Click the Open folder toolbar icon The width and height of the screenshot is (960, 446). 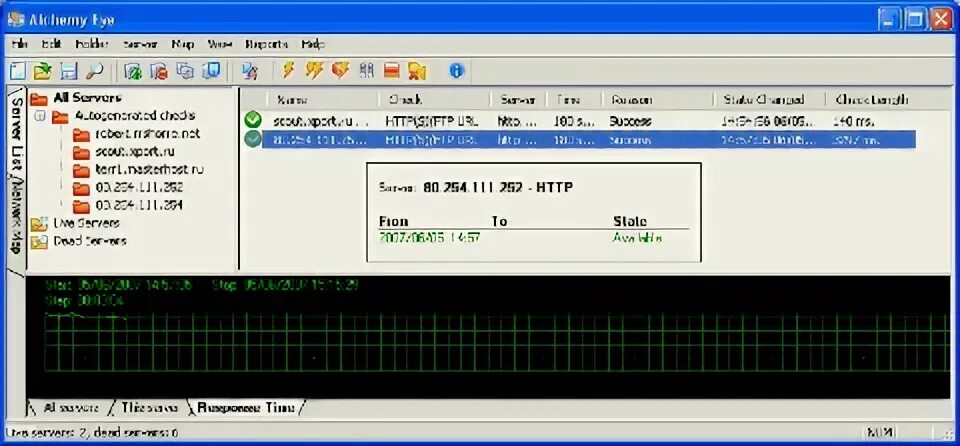42,71
